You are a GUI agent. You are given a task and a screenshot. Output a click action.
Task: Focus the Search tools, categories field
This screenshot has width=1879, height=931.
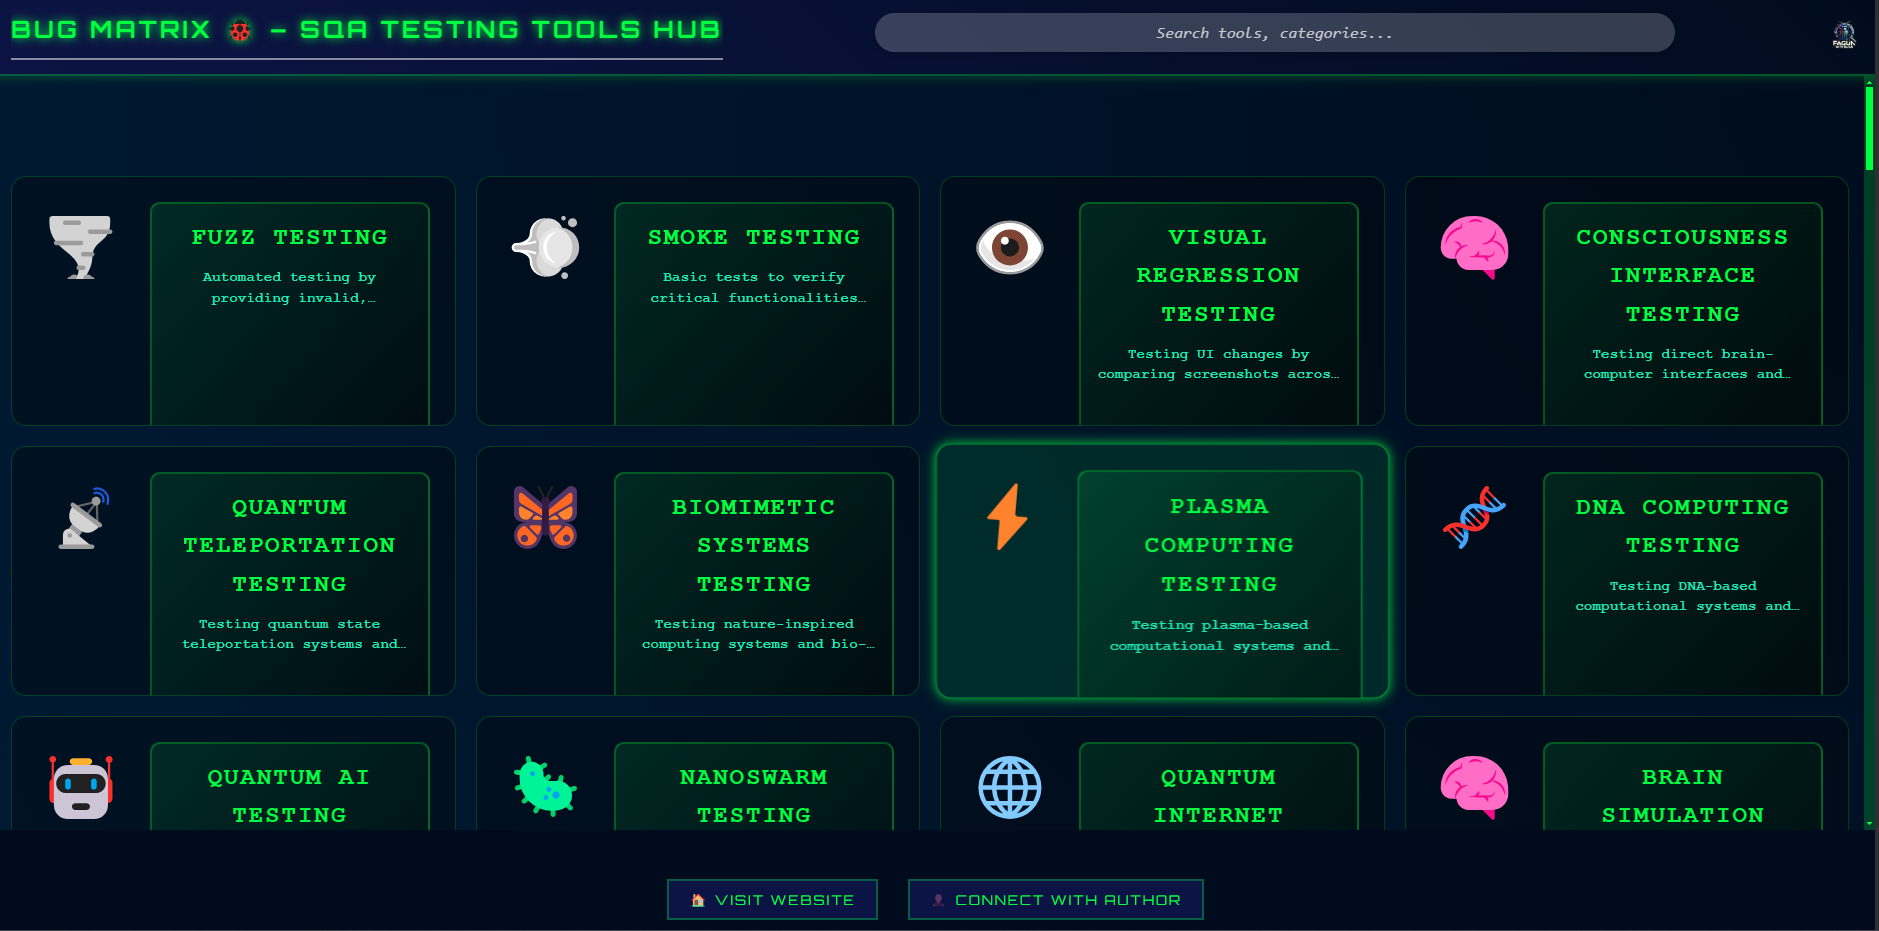click(1274, 33)
